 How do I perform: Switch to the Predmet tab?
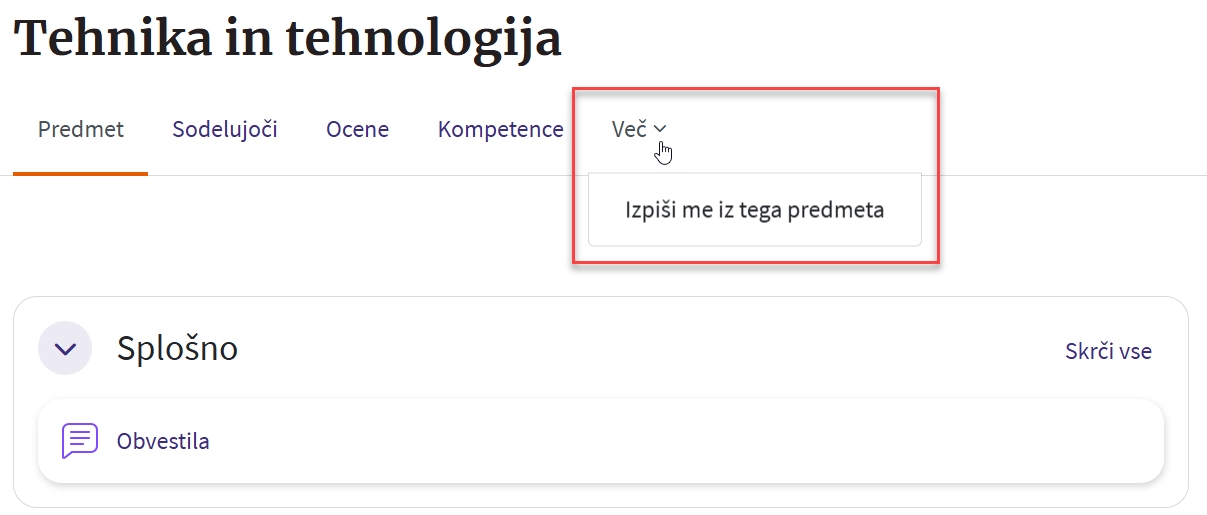point(80,129)
